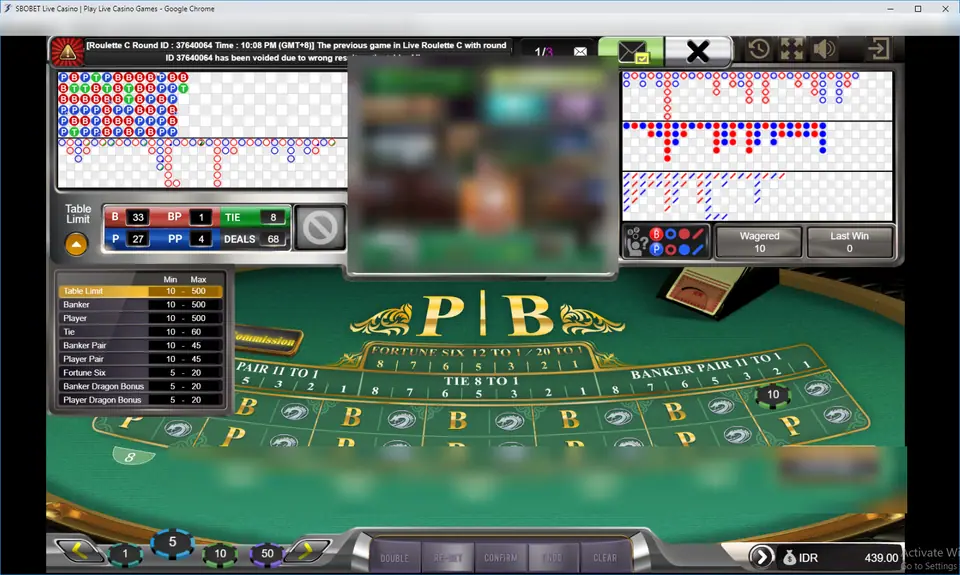Viewport: 960px width, 575px height.
Task: Click the red Banker B prediction icon
Action: click(x=656, y=234)
